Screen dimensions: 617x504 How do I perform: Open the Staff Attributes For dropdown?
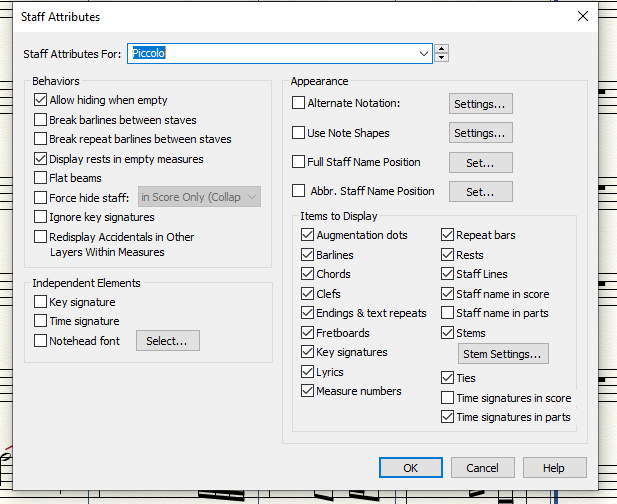click(x=424, y=53)
